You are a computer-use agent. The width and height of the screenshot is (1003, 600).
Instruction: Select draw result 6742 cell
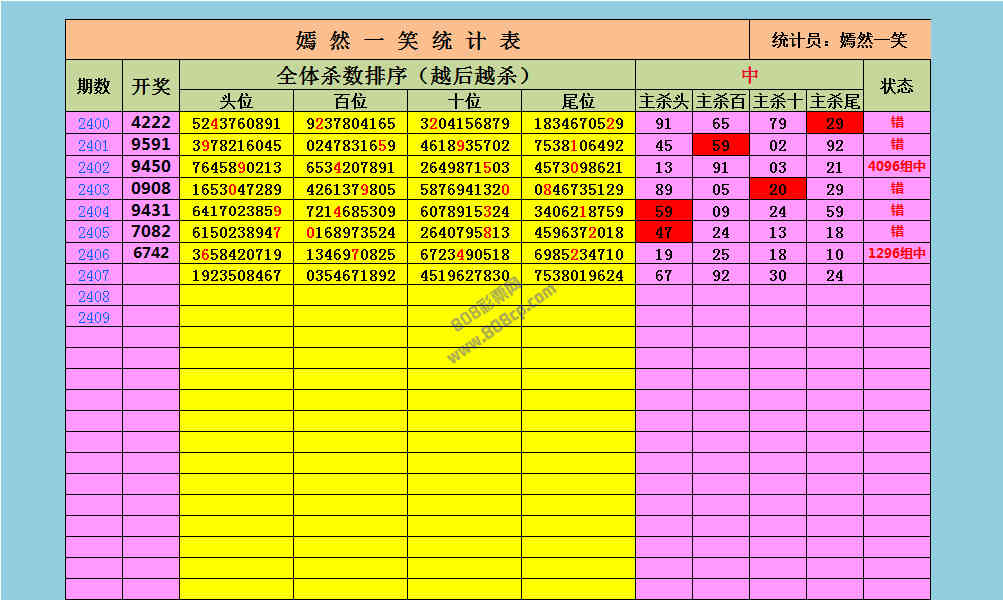[x=151, y=254]
